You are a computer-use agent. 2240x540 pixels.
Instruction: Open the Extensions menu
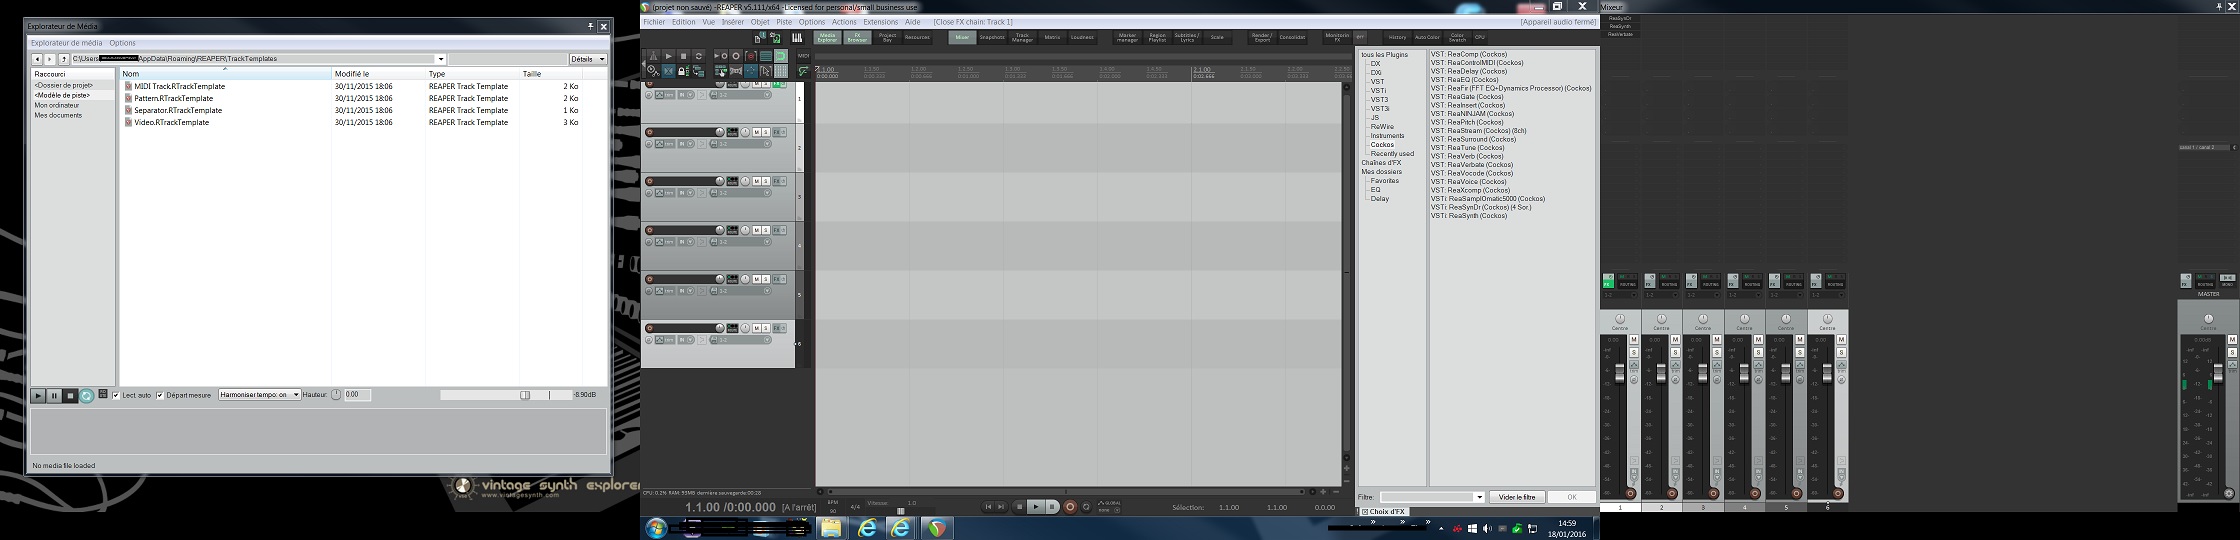881,22
